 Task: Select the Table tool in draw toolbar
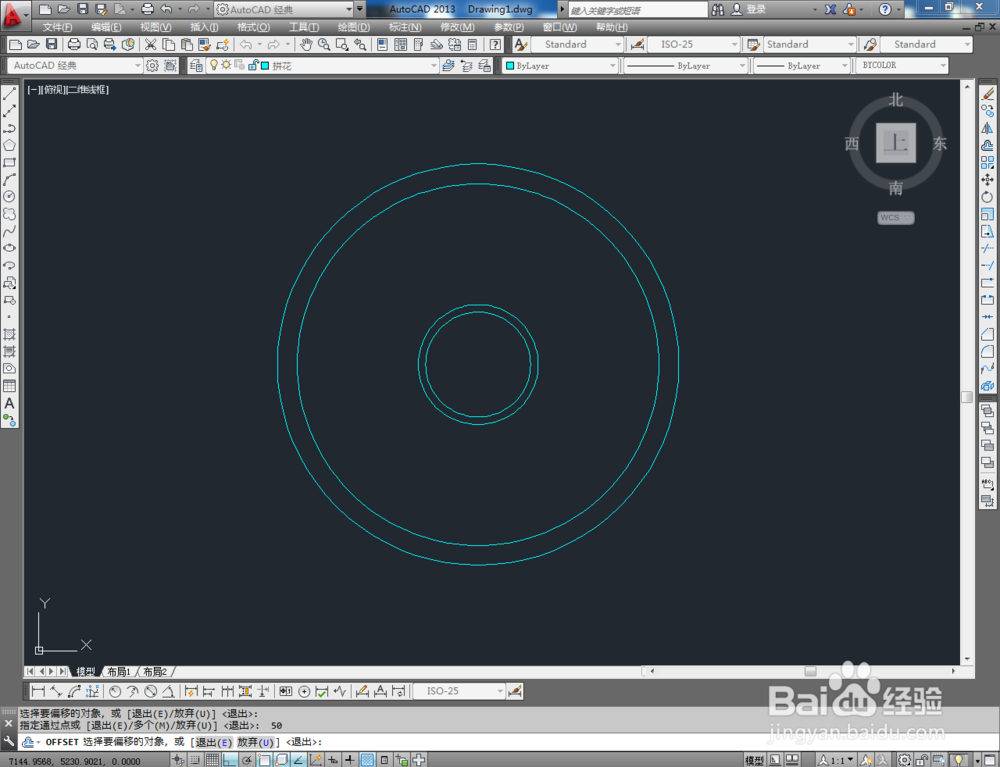coord(10,386)
